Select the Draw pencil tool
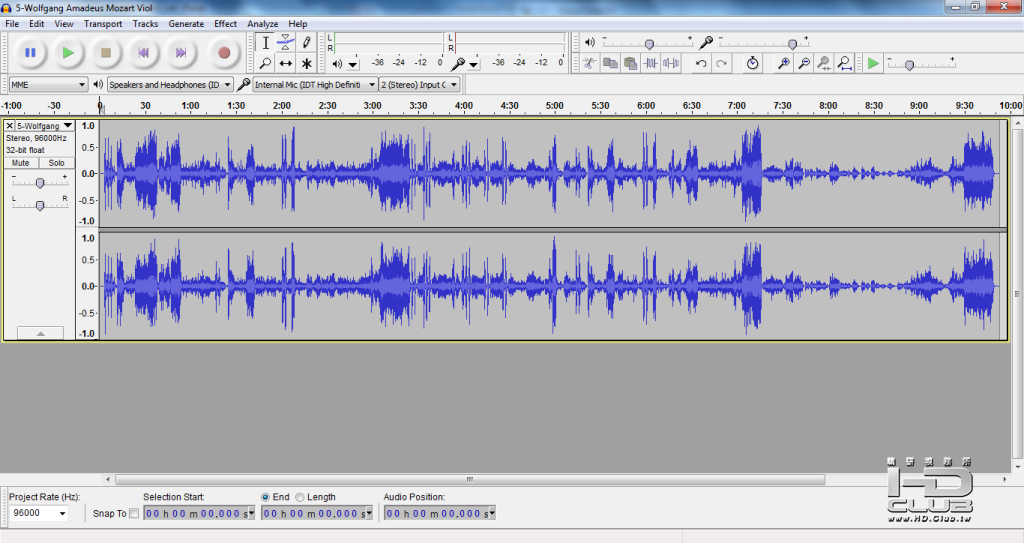This screenshot has height=543, width=1024. [306, 43]
